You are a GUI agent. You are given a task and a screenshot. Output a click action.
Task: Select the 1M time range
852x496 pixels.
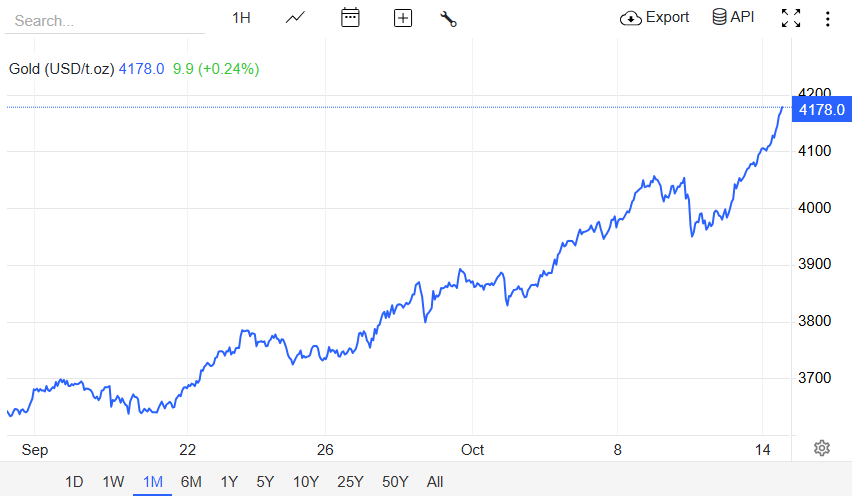pyautogui.click(x=153, y=482)
